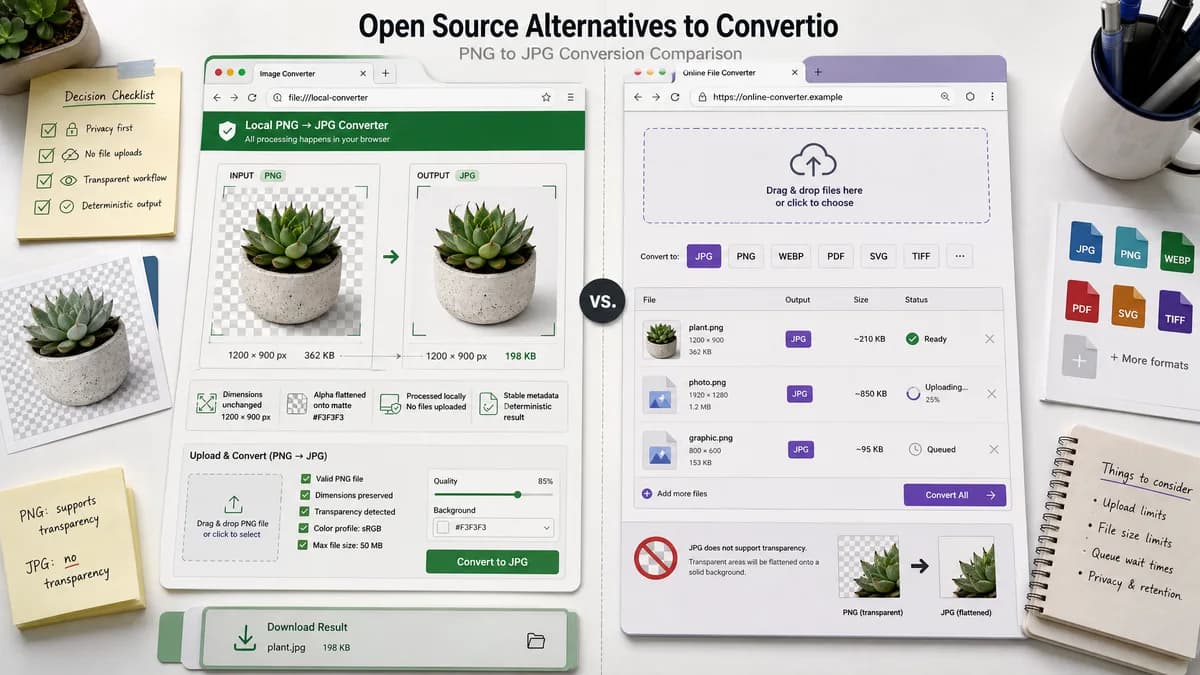Click the OUTPUT JPG succulent preview
This screenshot has height=675, width=1200.
click(x=483, y=262)
